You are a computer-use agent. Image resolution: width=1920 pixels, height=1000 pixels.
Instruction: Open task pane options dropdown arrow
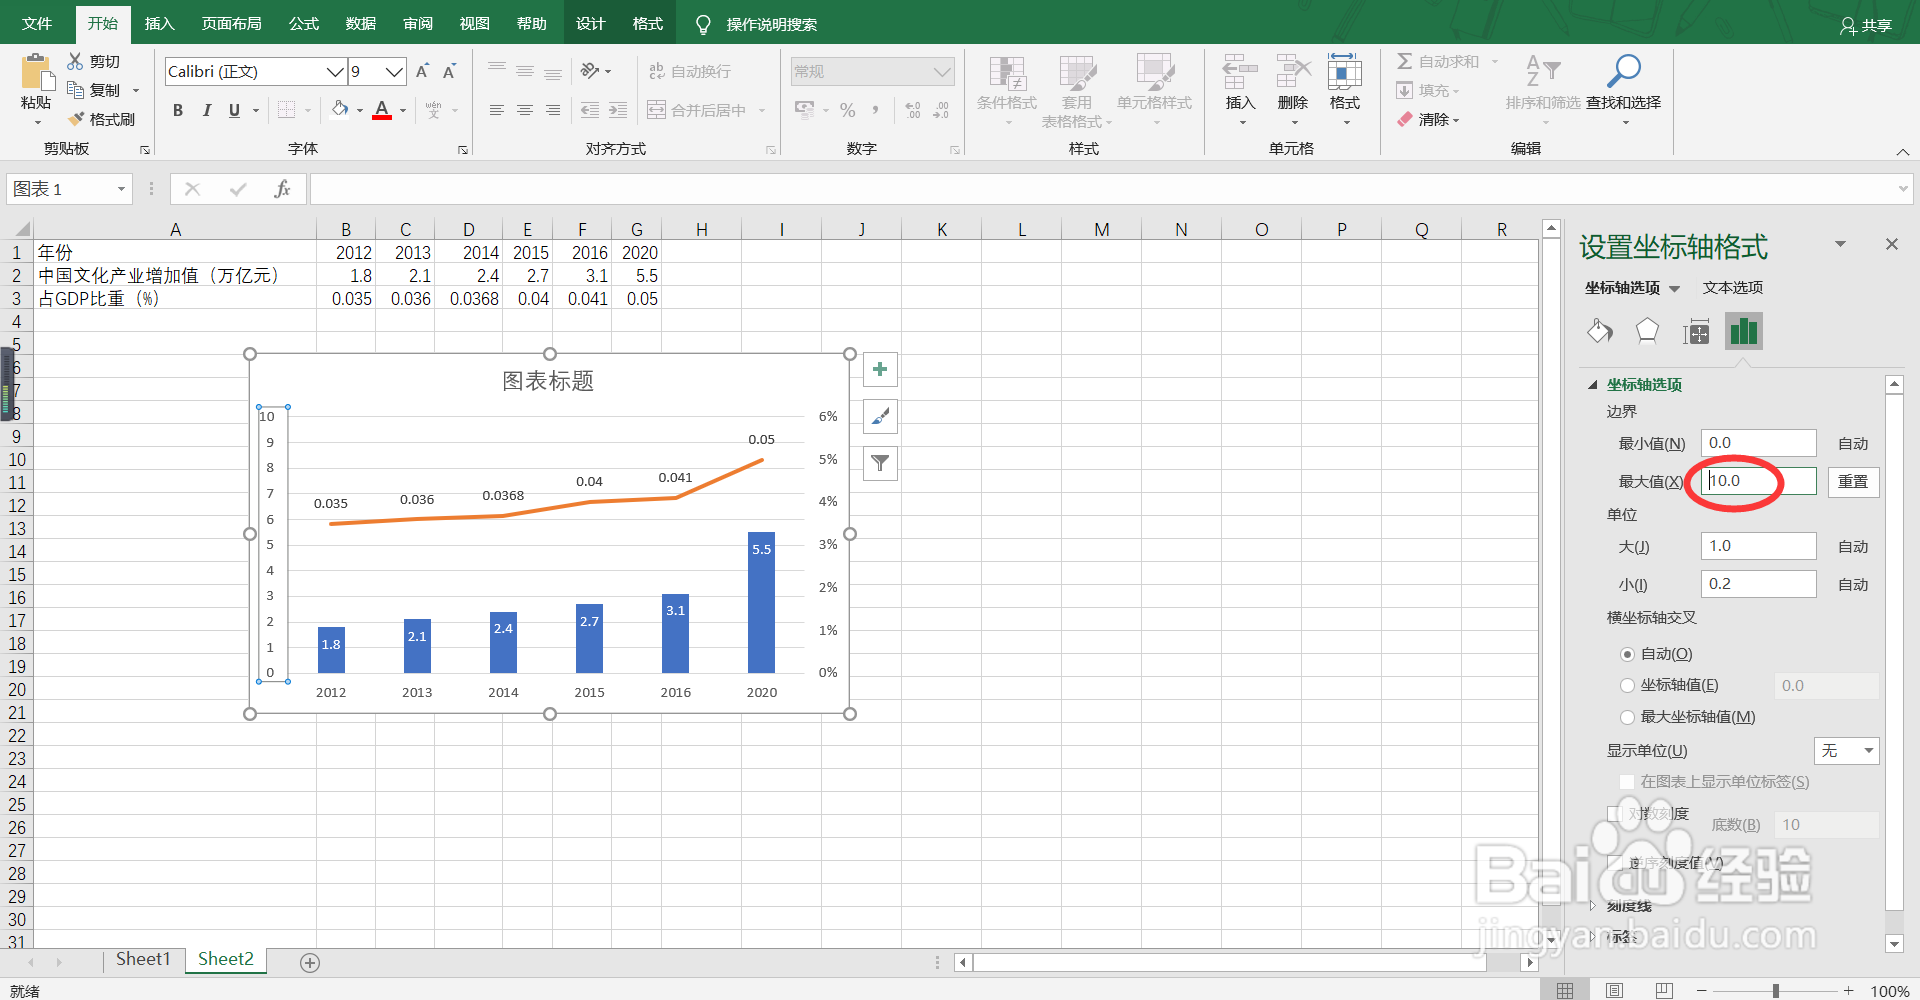[1840, 244]
